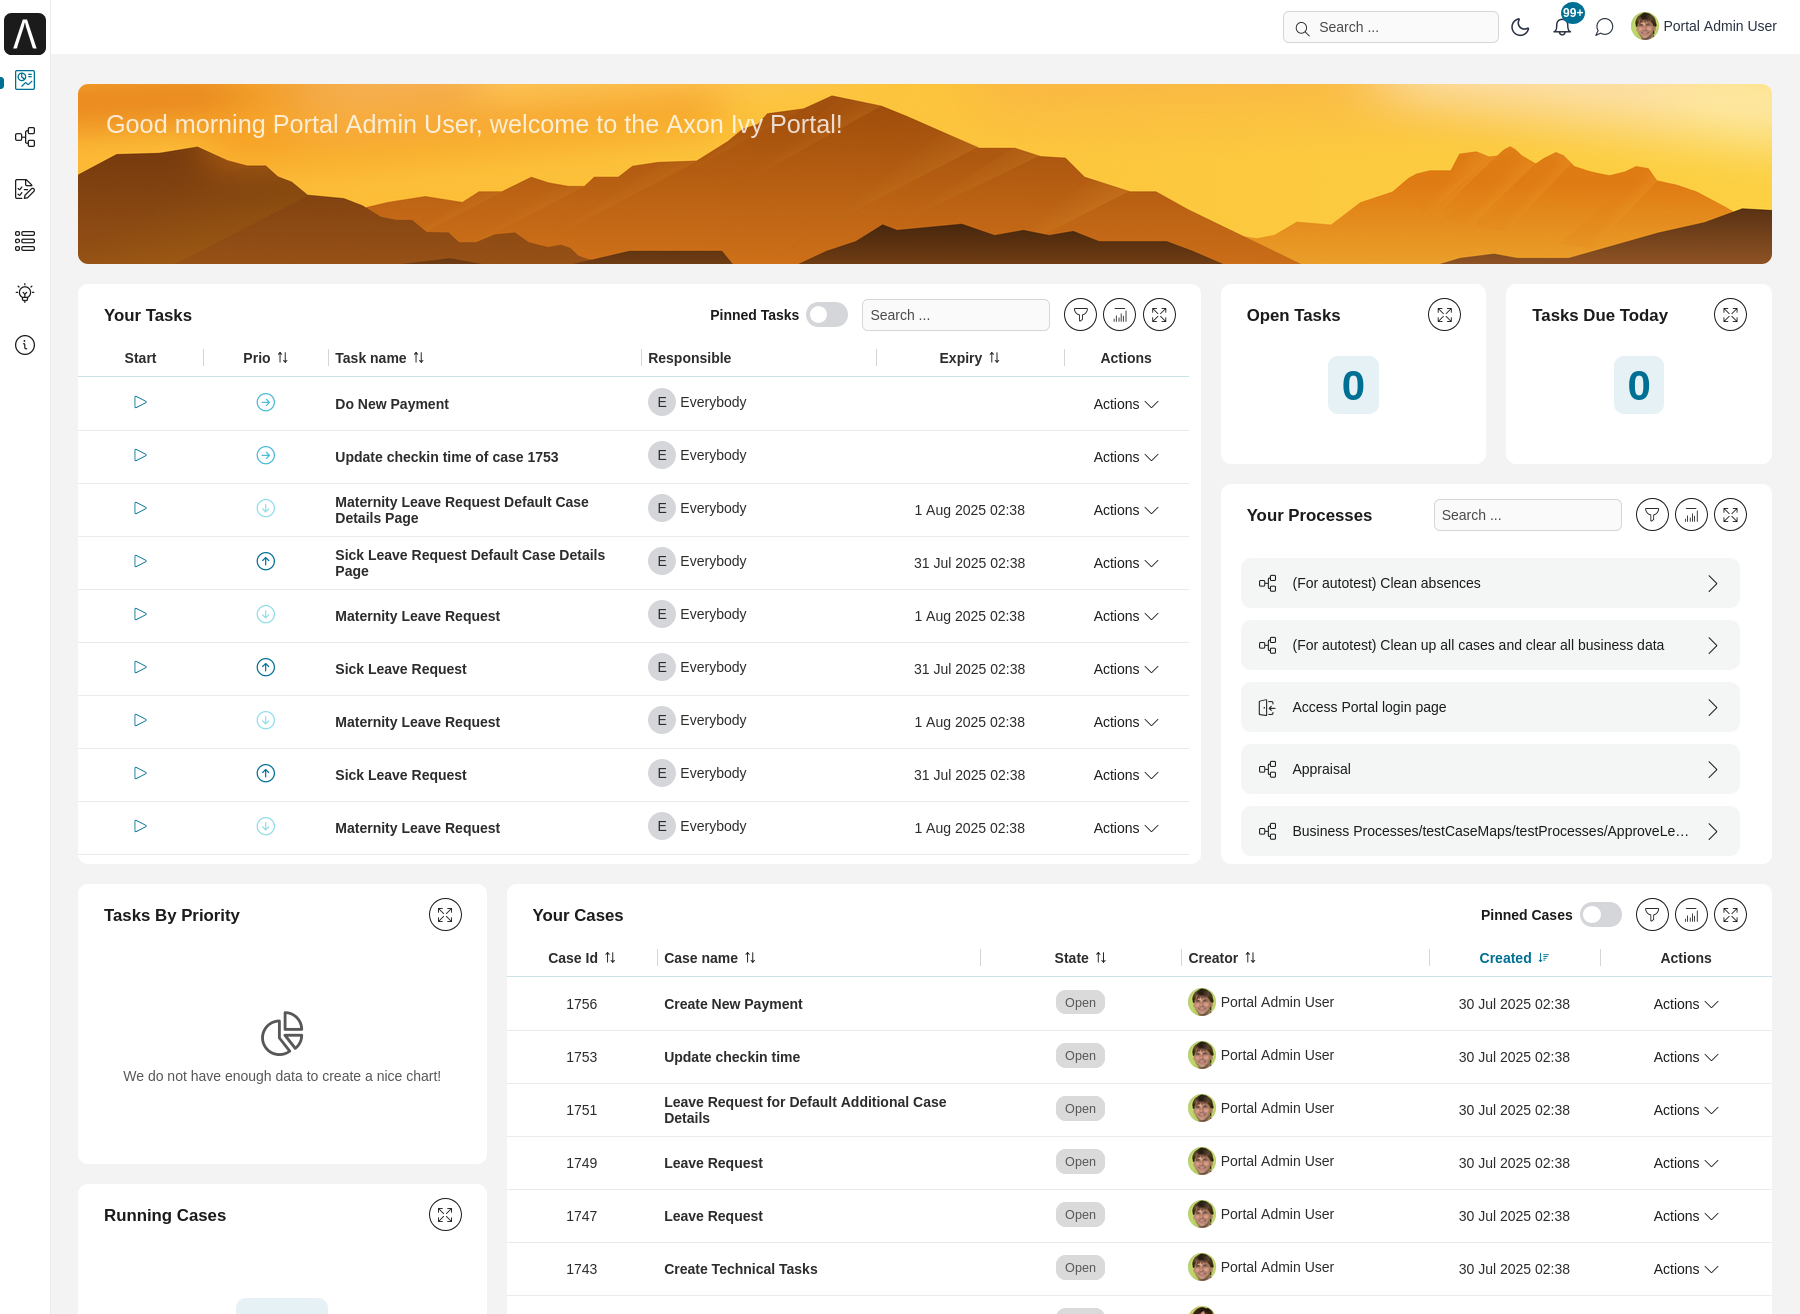Open the statistics chart icon on Your Processes
This screenshot has height=1314, width=1800.
coord(1691,514)
